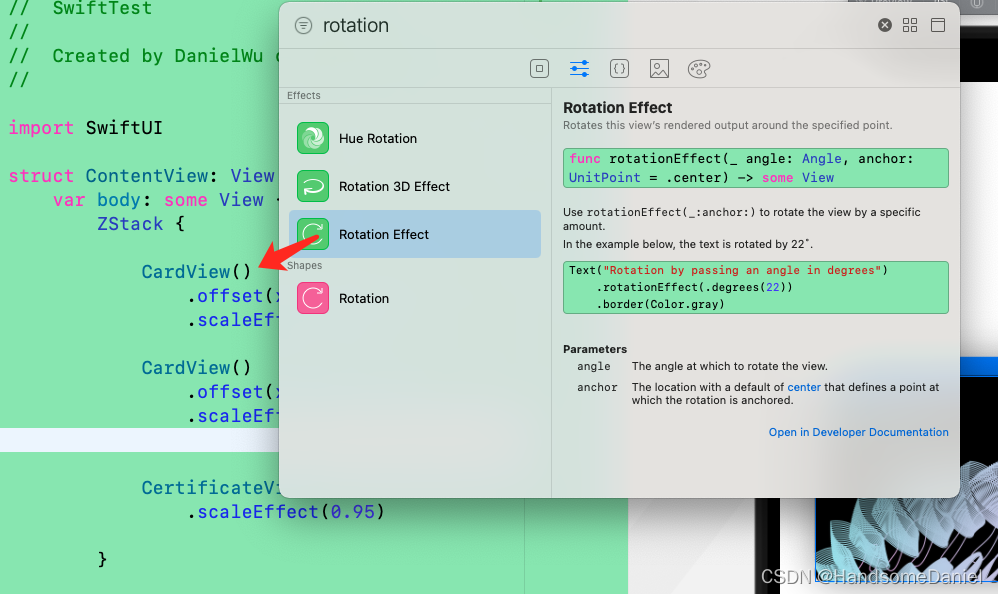Image resolution: width=998 pixels, height=594 pixels.
Task: Show the Views library tab
Action: pos(539,68)
